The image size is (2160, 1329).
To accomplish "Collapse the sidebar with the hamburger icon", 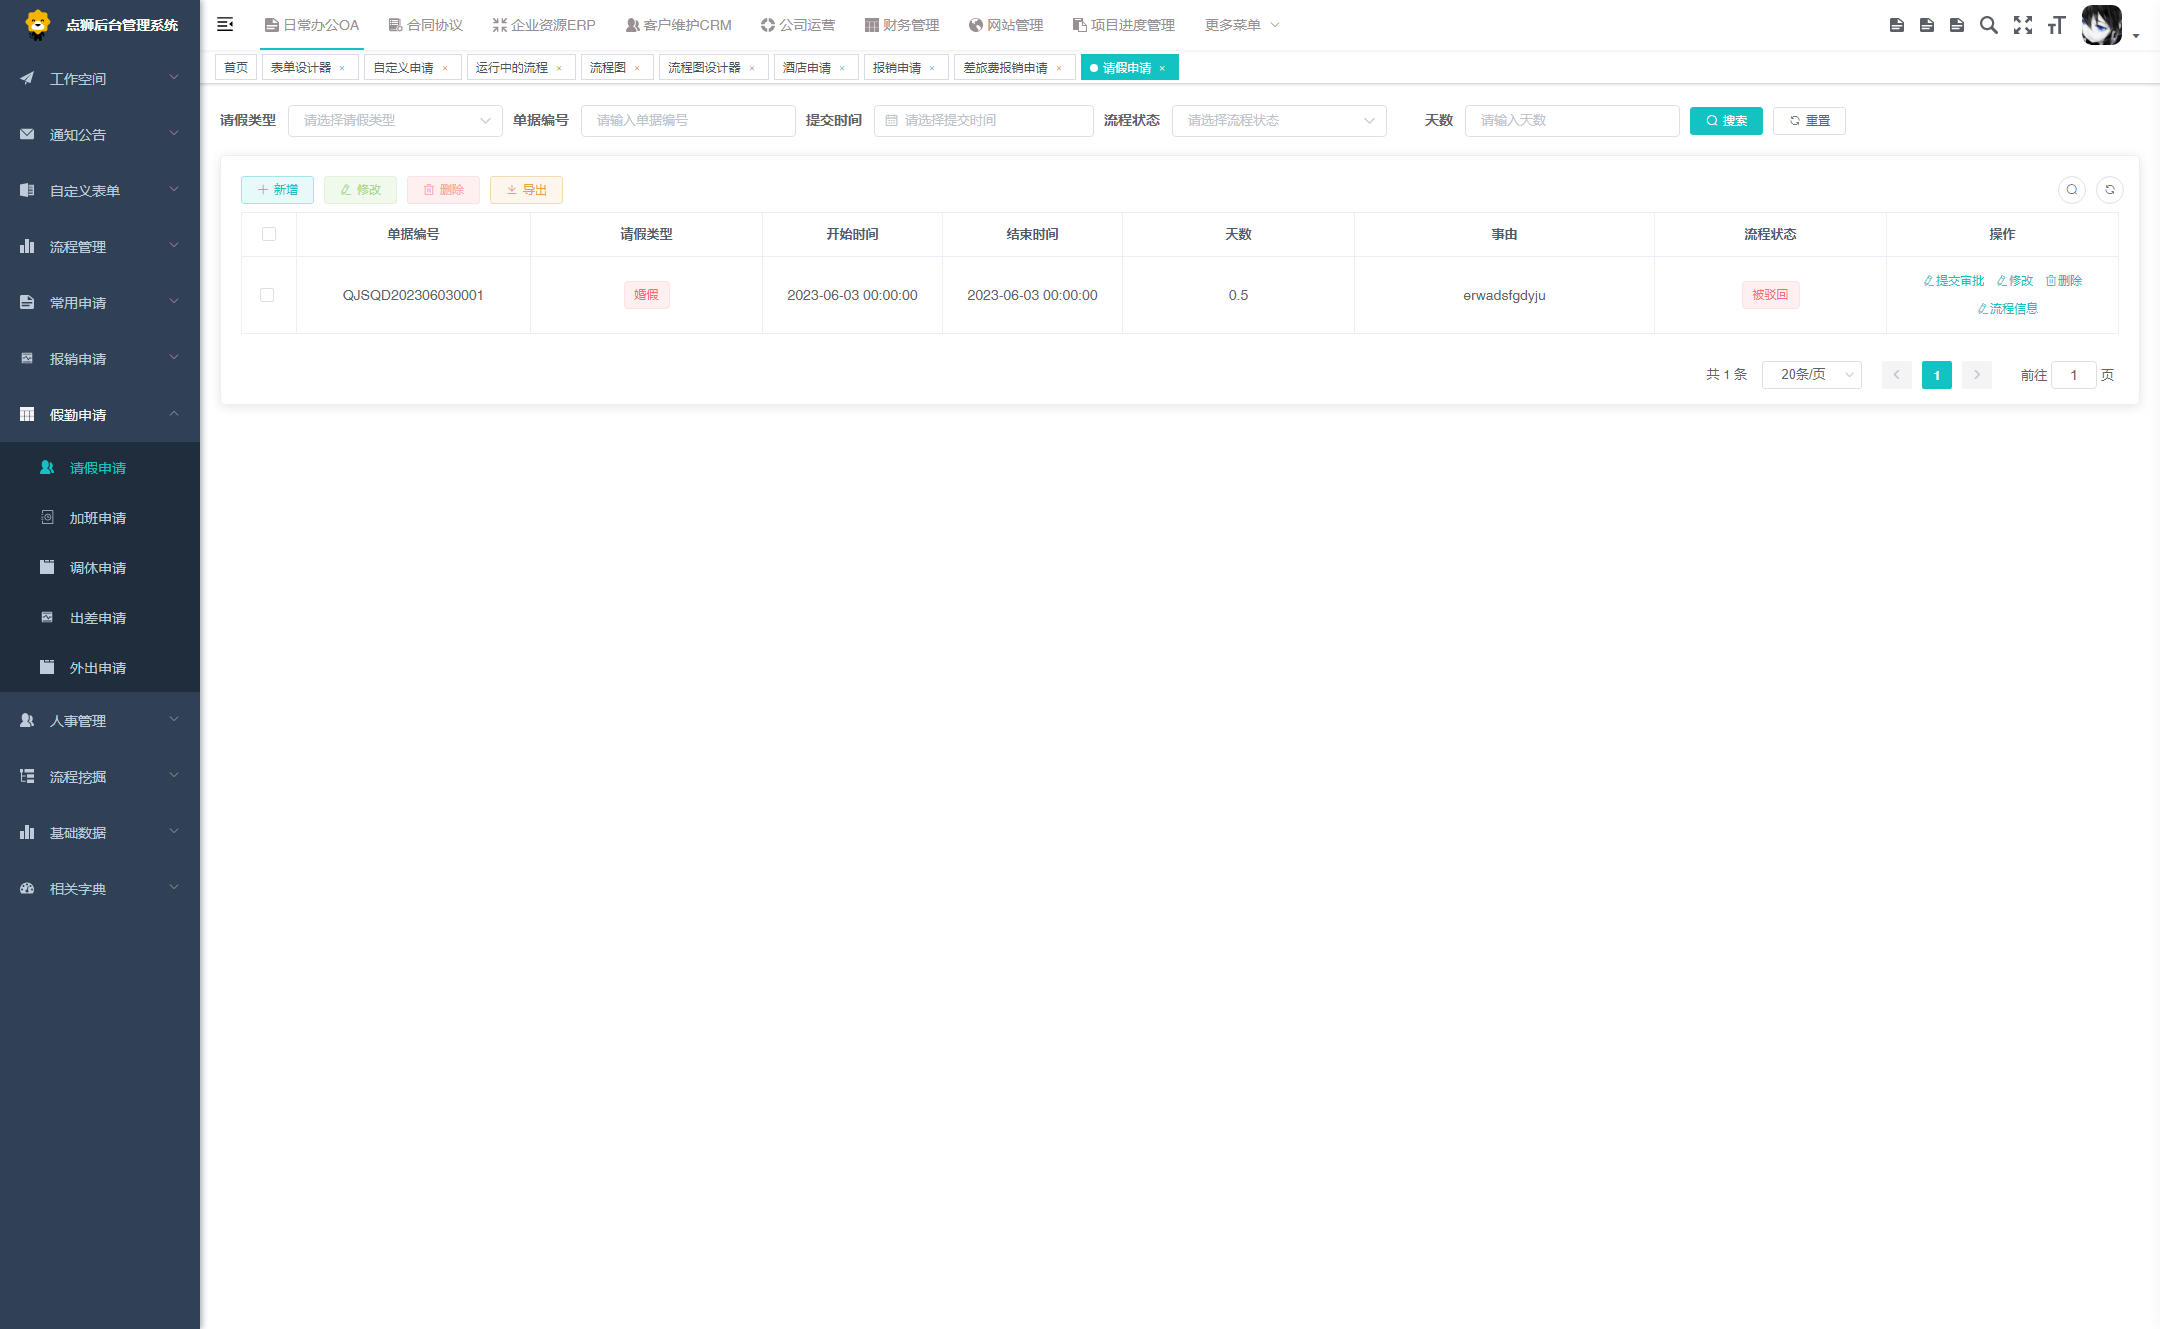I will click(225, 24).
